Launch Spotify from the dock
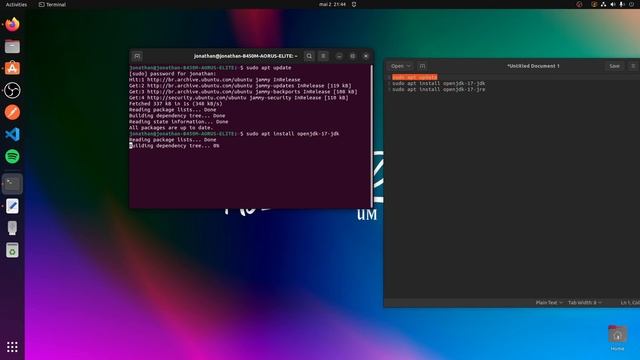This screenshot has width=640, height=360. click(x=12, y=156)
